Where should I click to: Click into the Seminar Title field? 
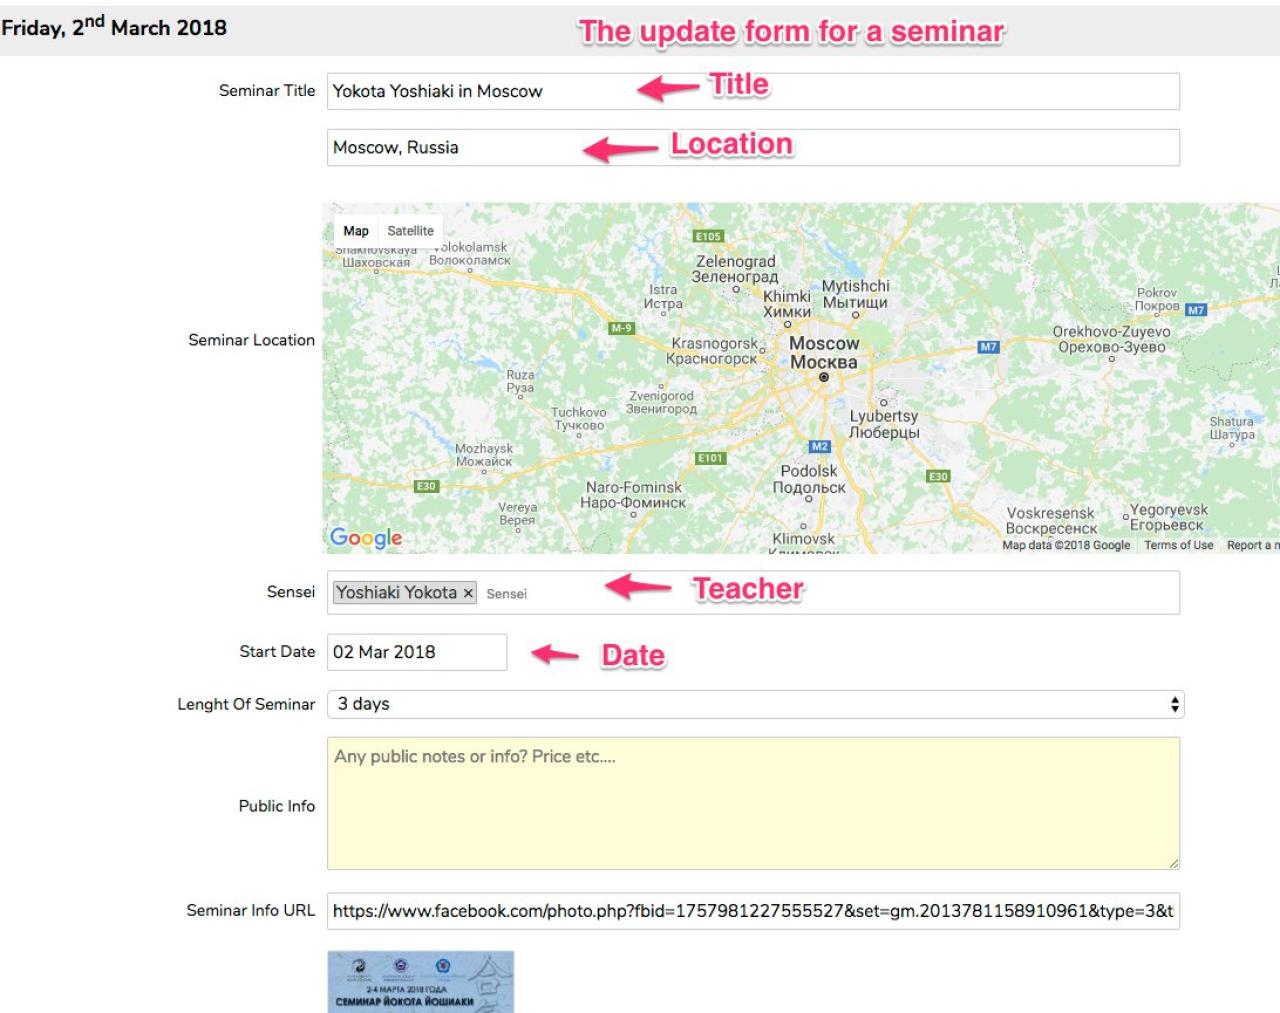pyautogui.click(x=752, y=91)
